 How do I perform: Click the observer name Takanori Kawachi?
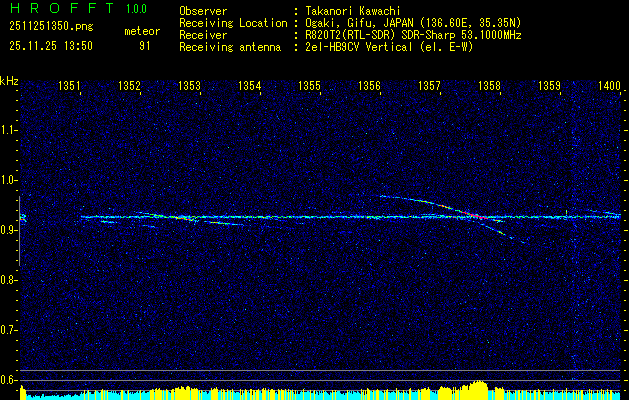[x=351, y=11]
